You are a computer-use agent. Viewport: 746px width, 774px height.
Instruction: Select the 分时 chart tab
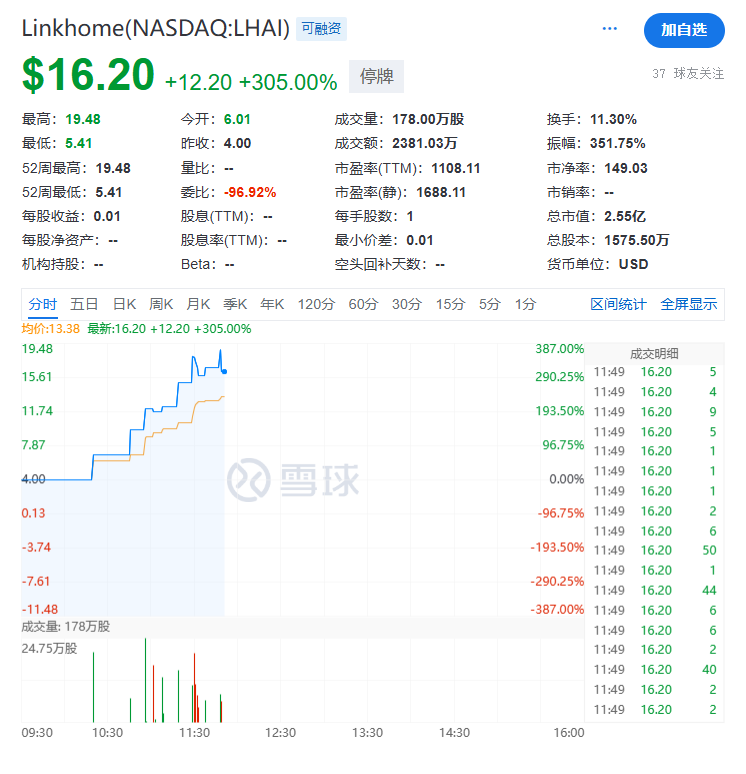point(43,304)
